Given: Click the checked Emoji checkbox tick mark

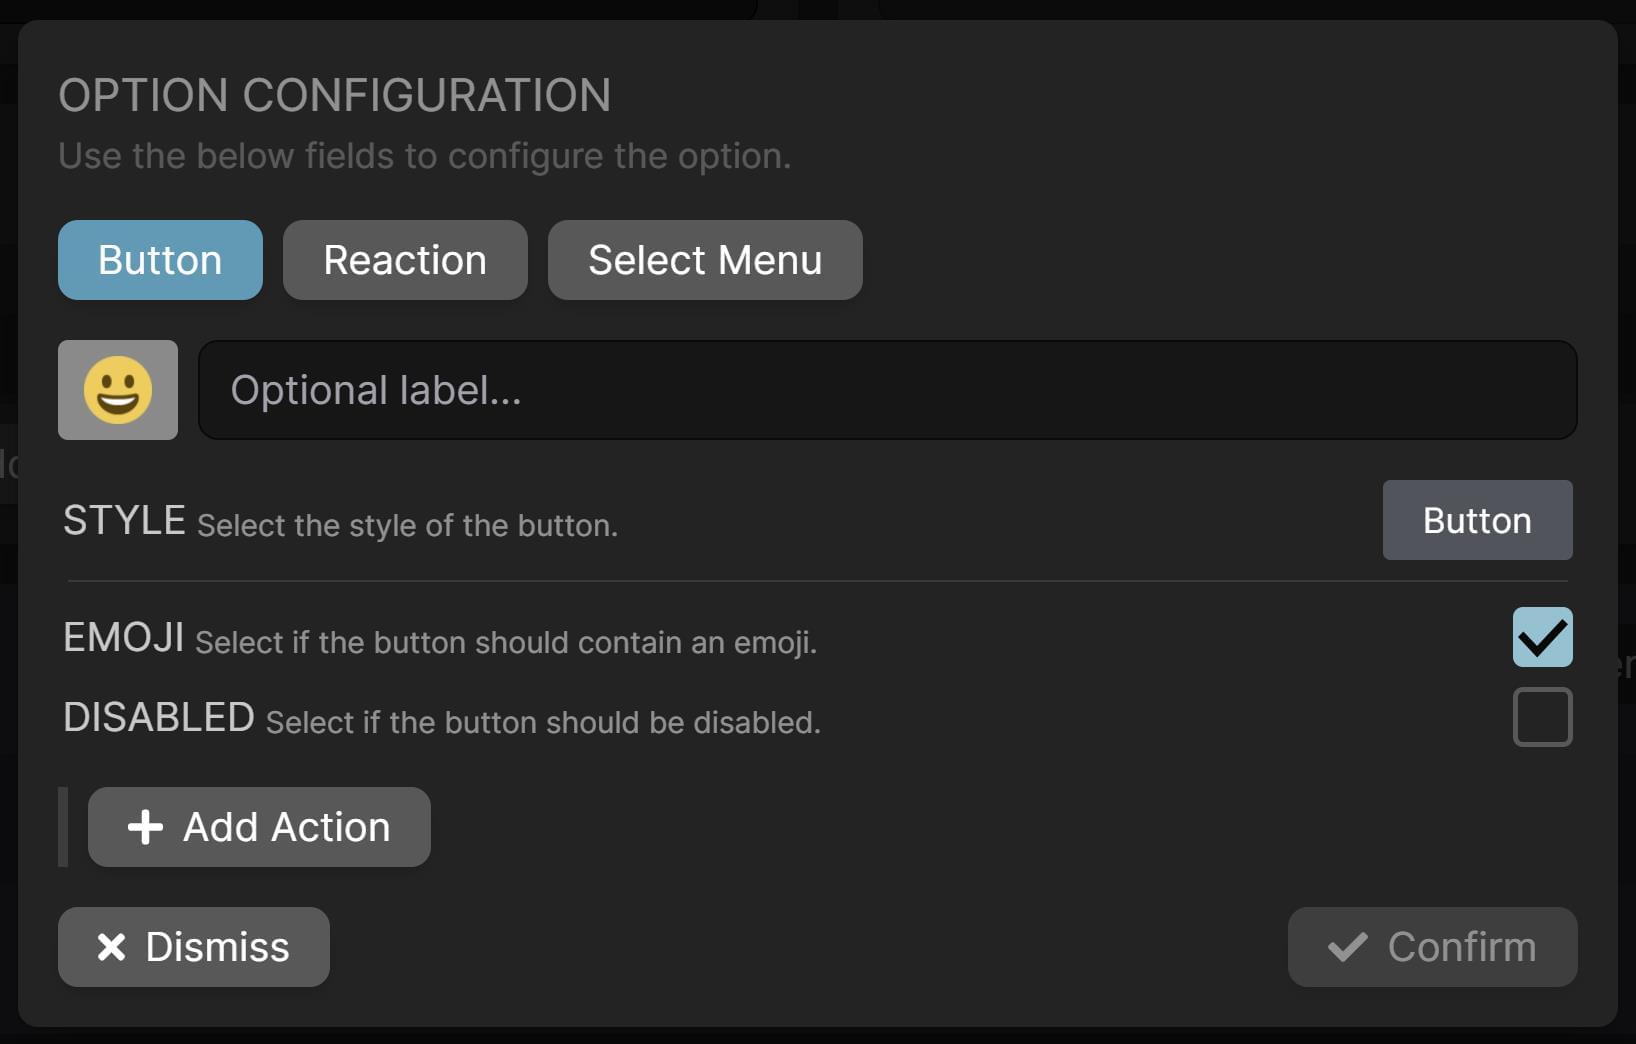Looking at the screenshot, I should (x=1542, y=637).
